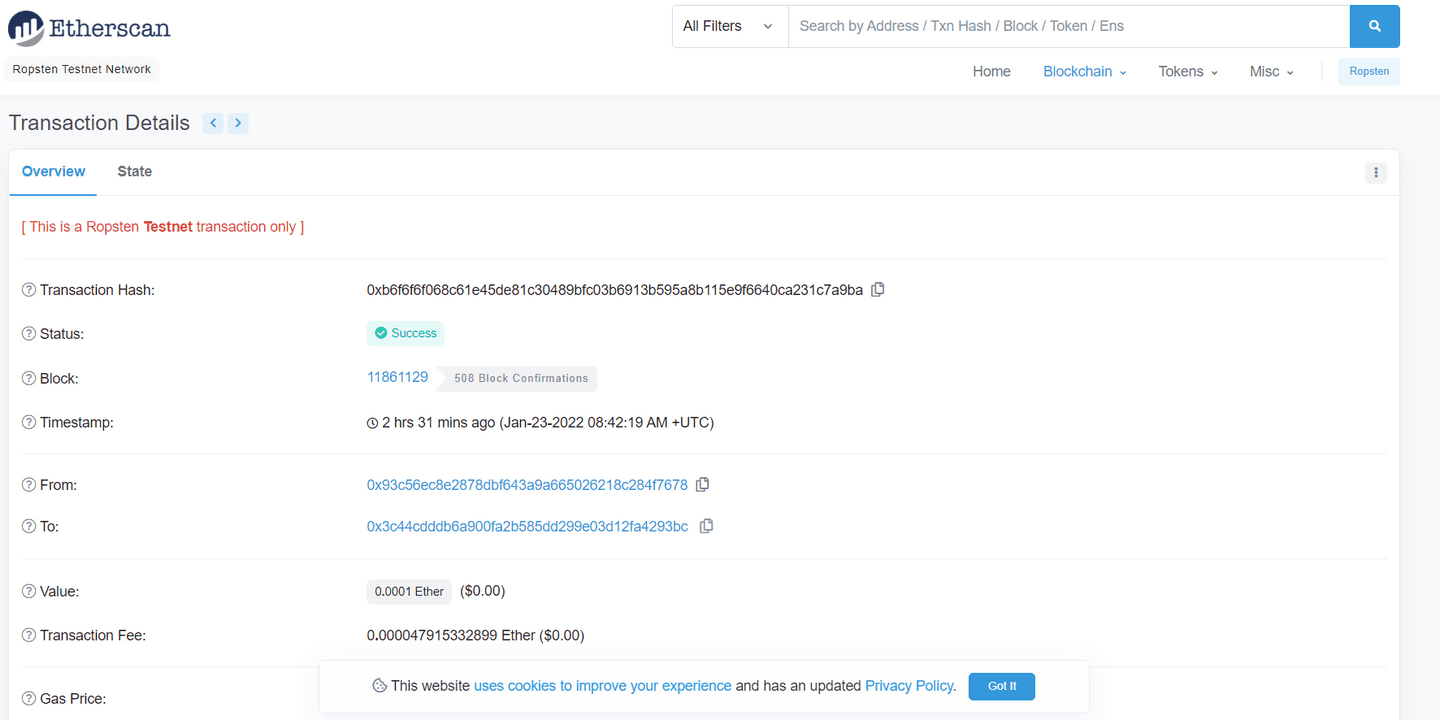
Task: Open the Home page
Action: coord(992,71)
